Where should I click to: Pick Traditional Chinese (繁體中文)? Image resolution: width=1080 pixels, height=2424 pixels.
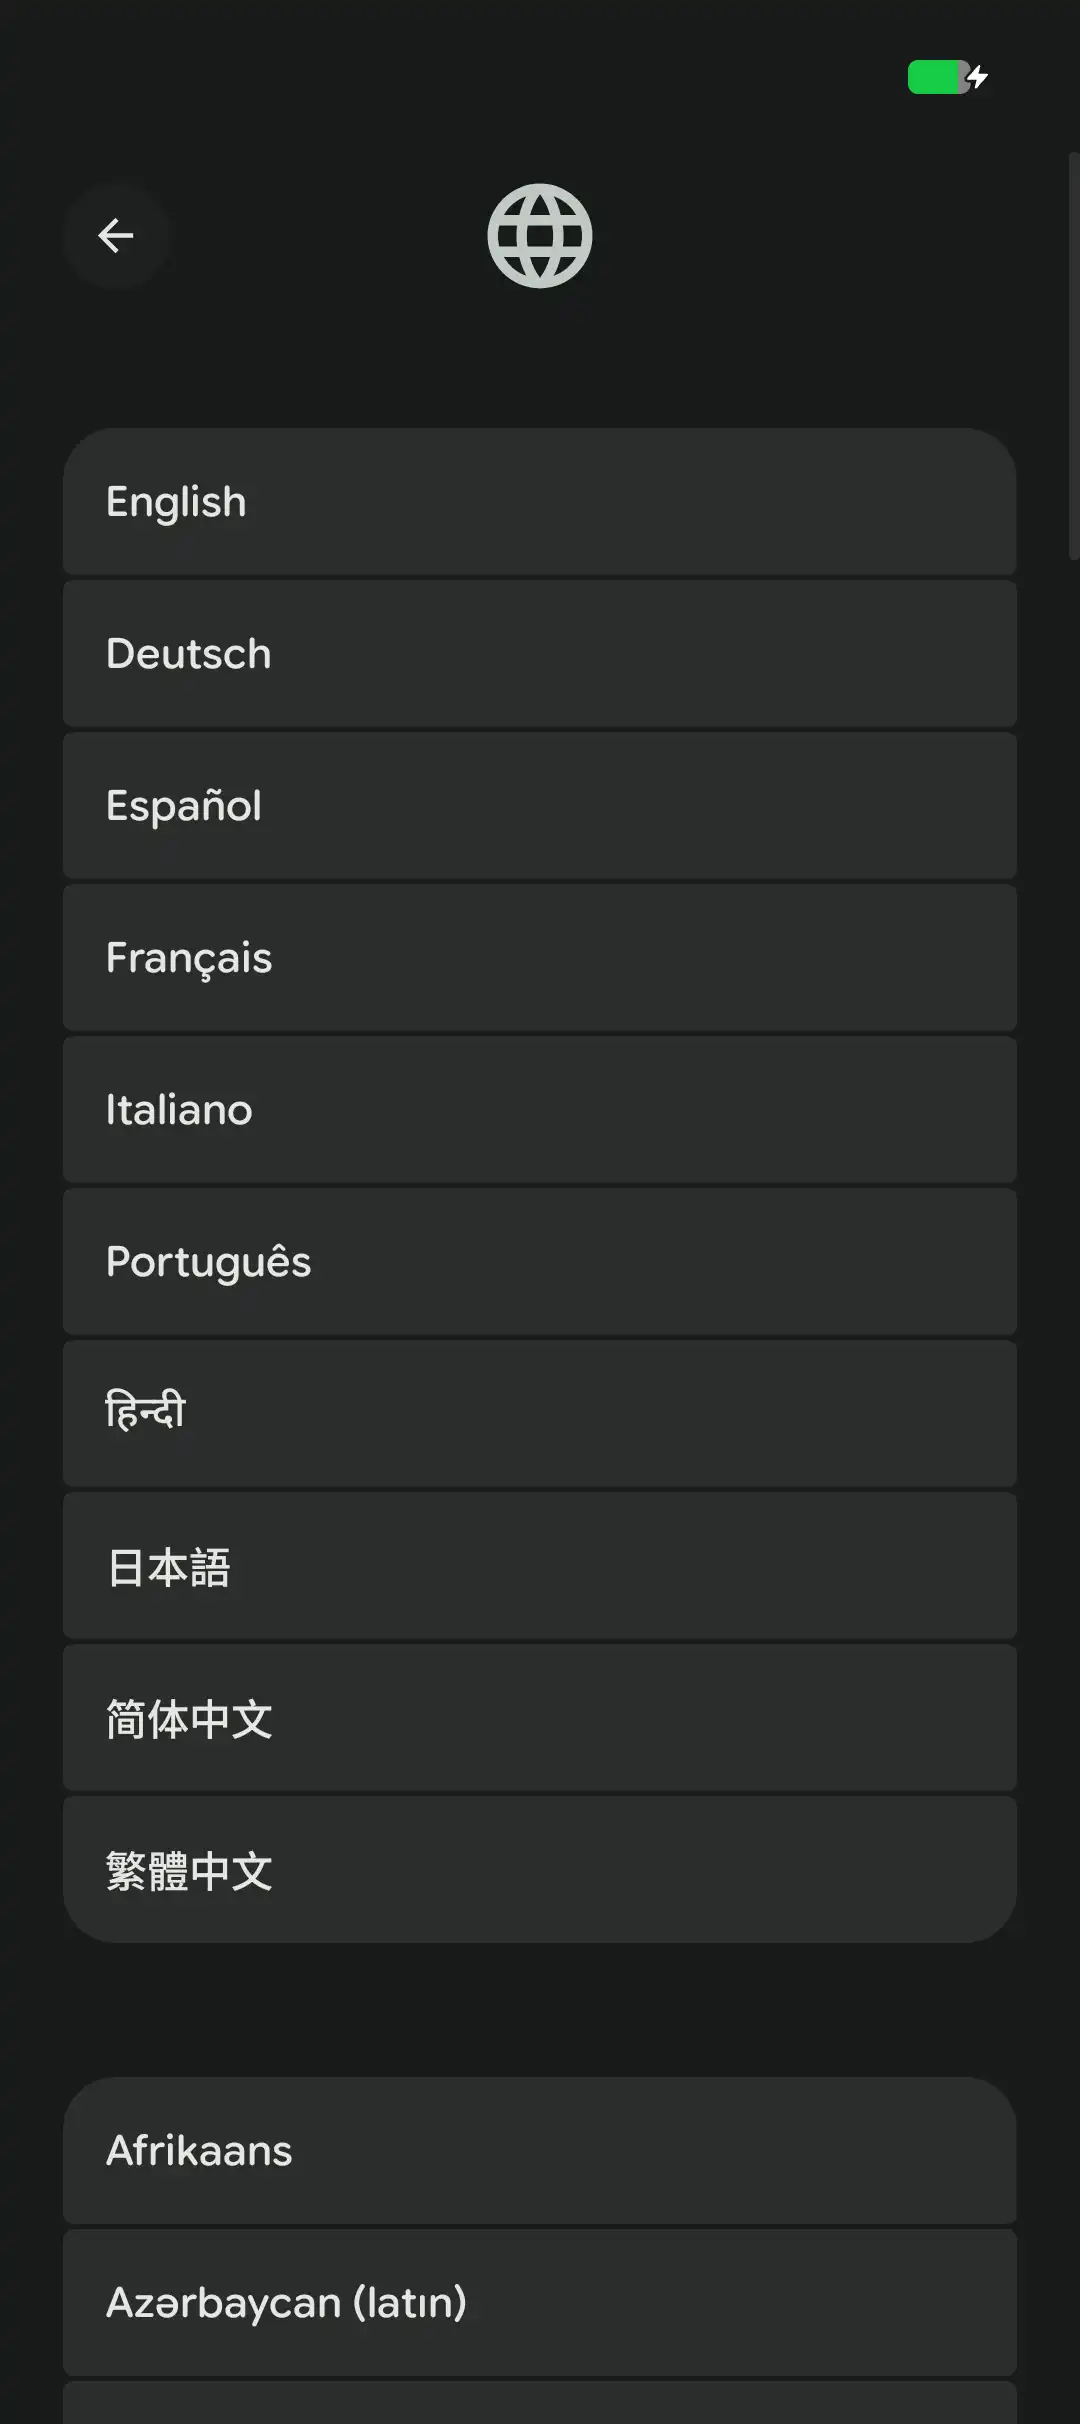tap(540, 1870)
